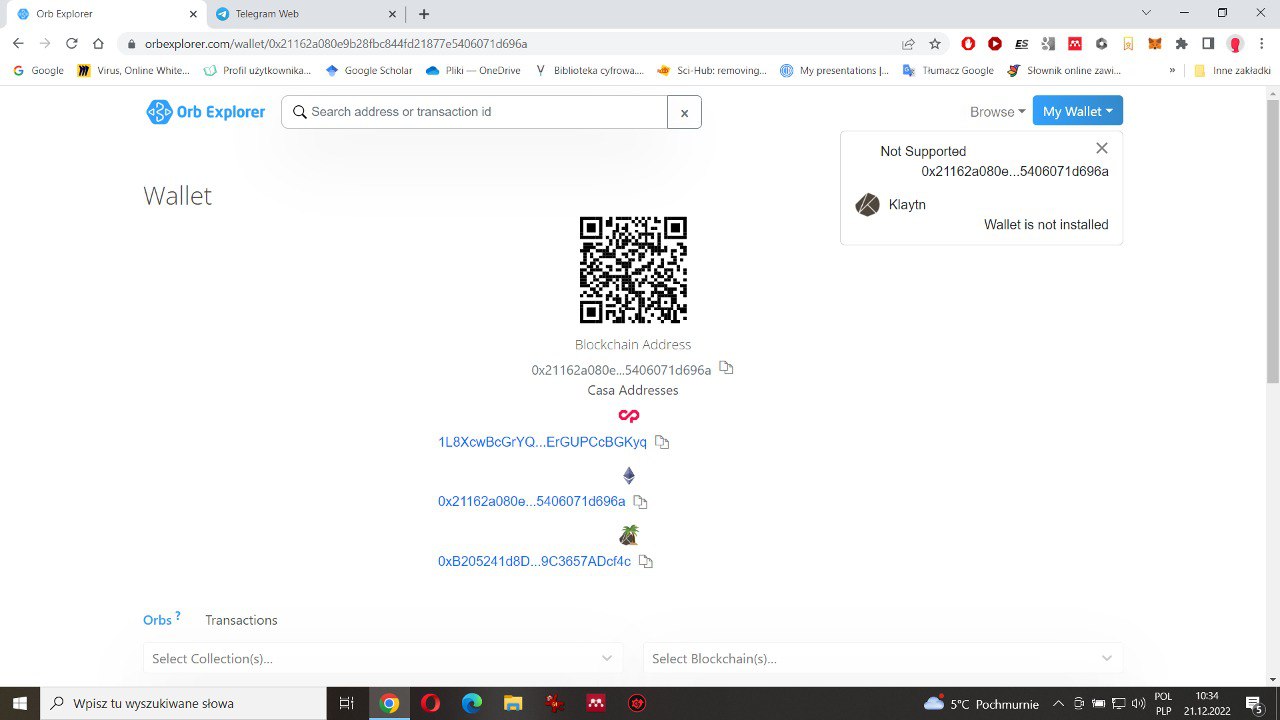Reload the current page

click(71, 43)
